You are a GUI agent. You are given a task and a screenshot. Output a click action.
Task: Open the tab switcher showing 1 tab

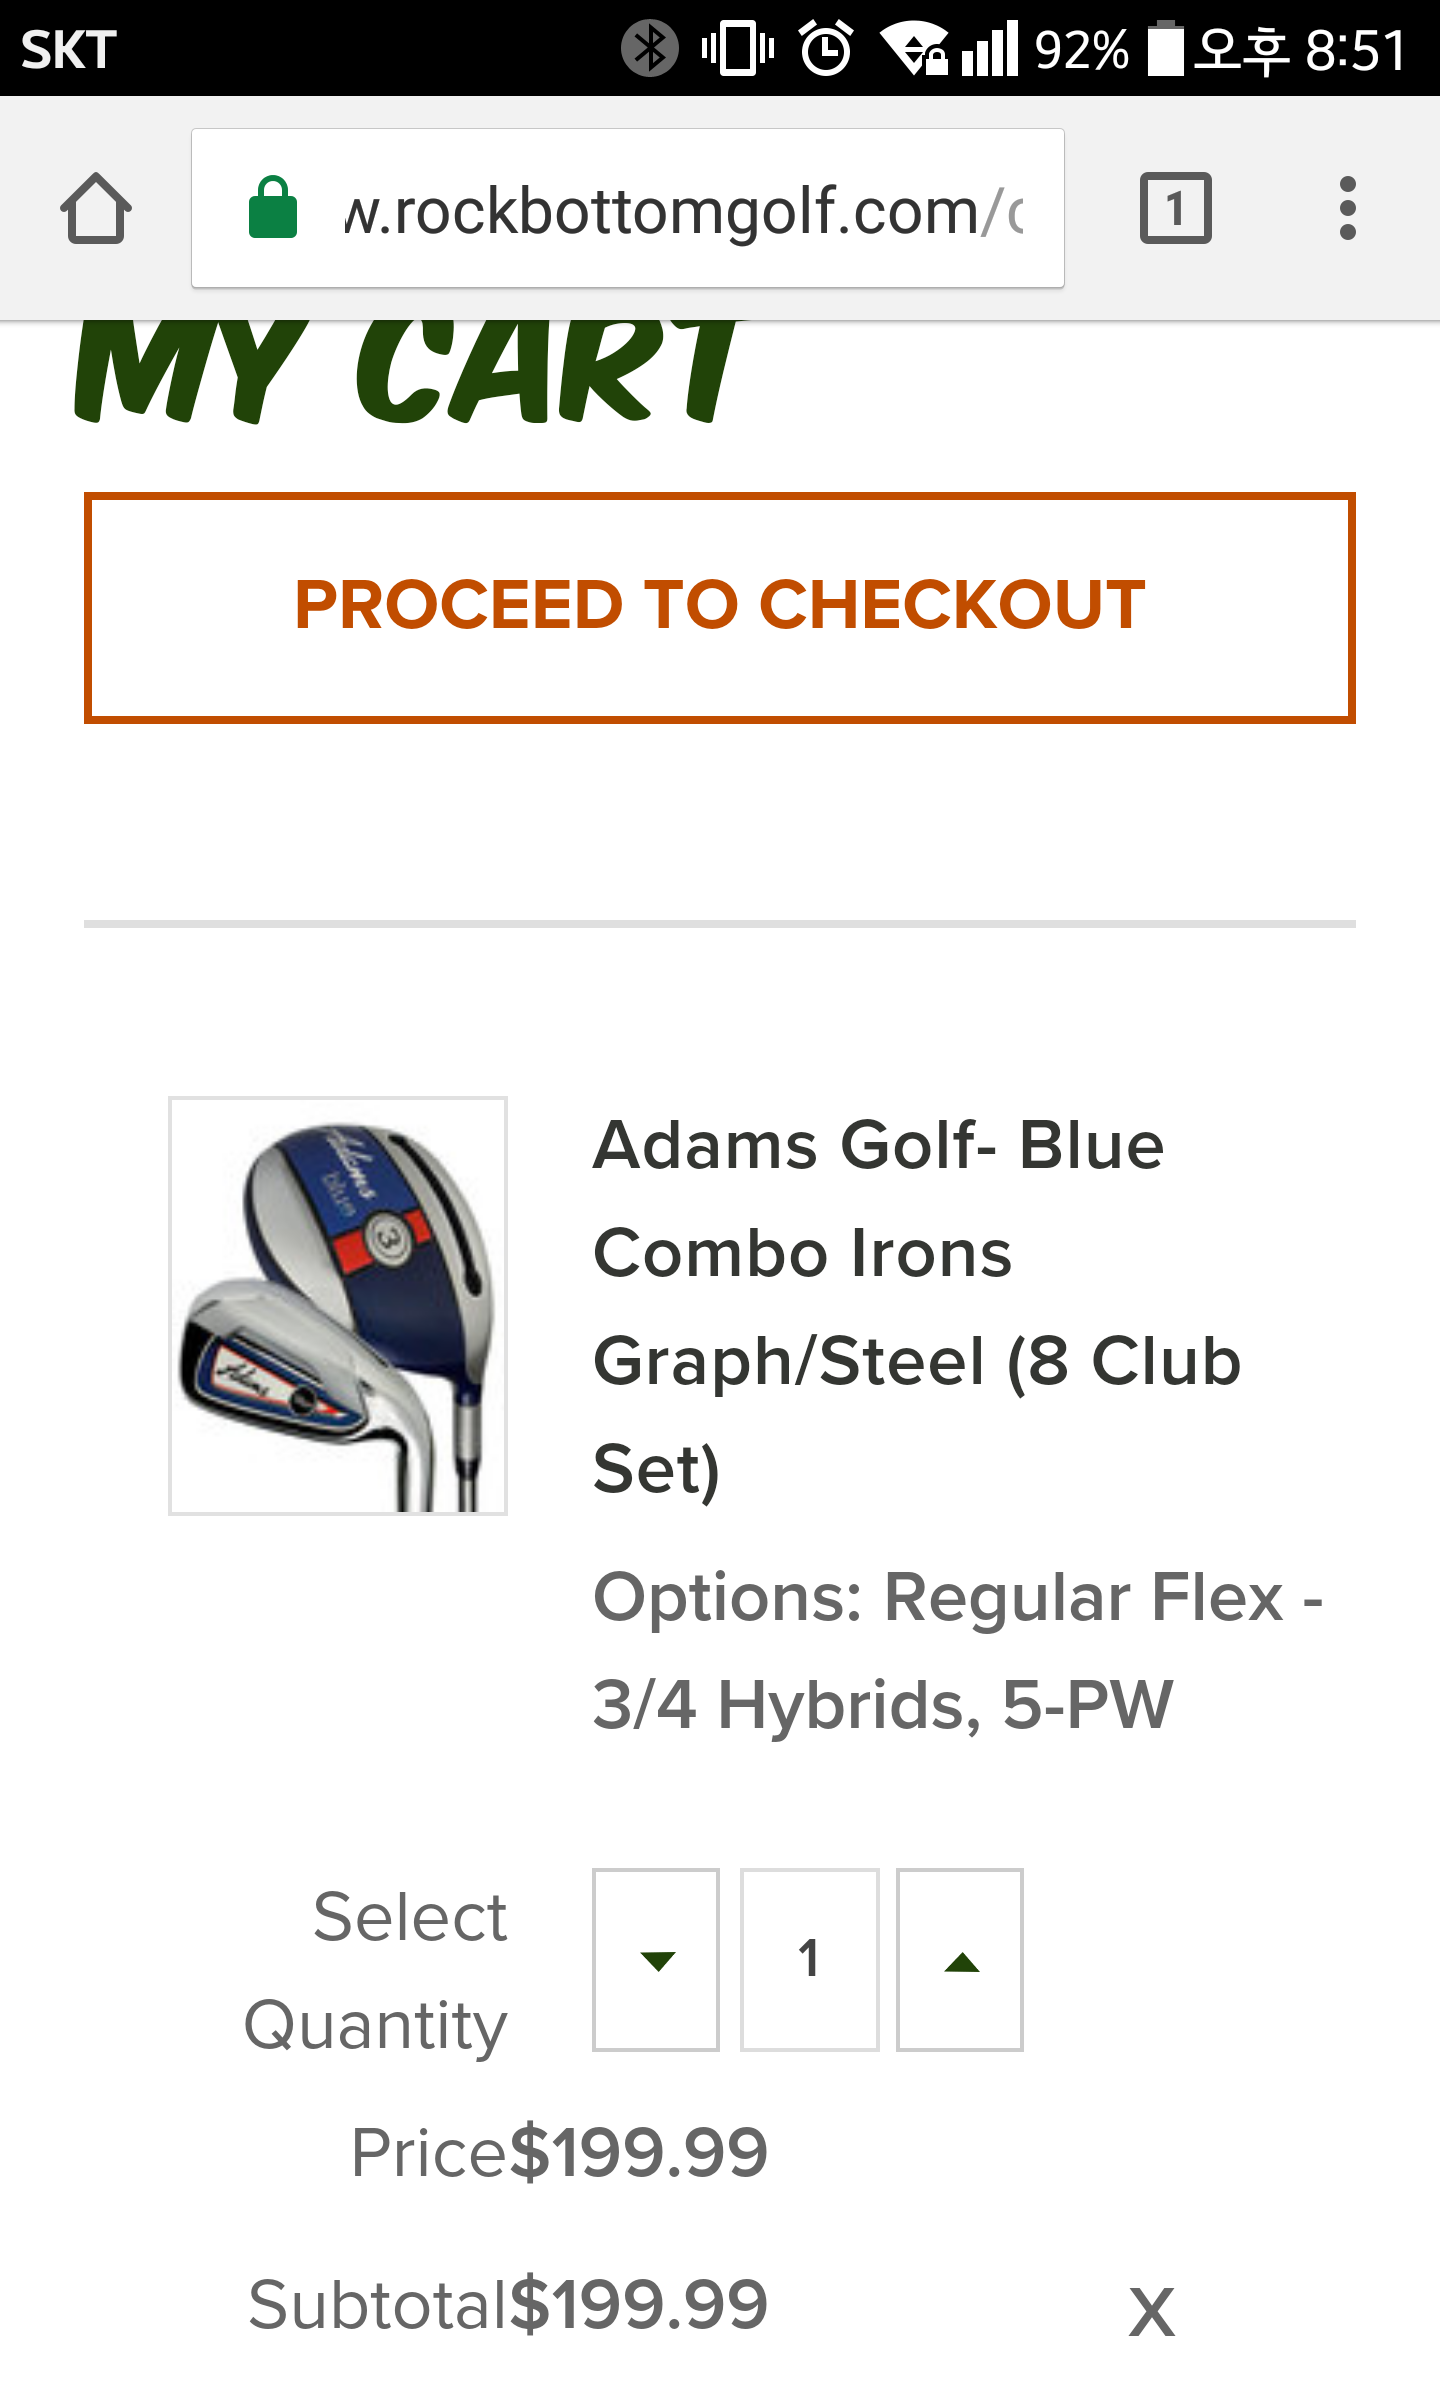click(1175, 209)
